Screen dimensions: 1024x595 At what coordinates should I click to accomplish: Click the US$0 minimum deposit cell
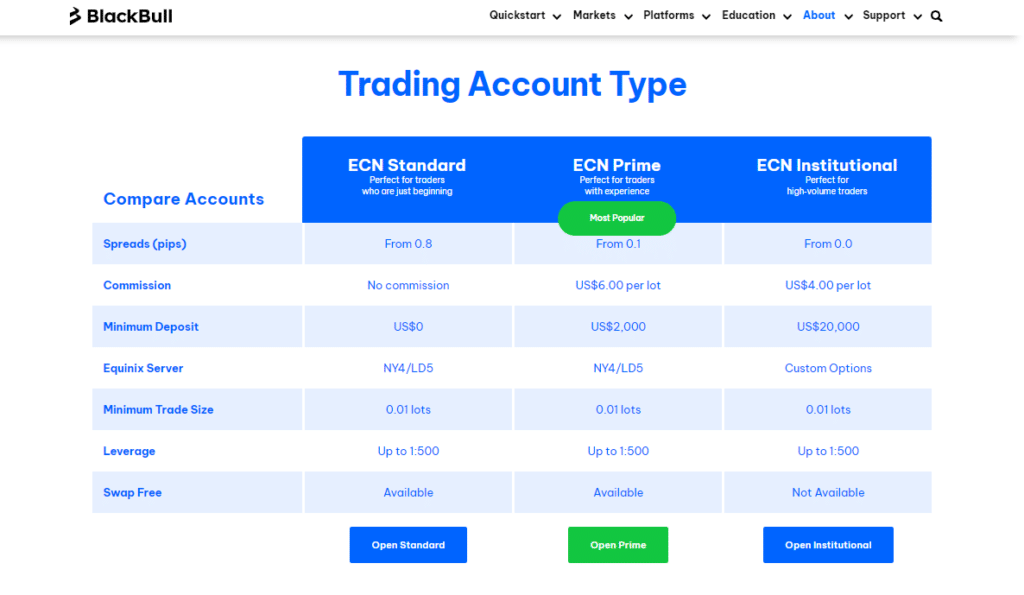coord(408,327)
